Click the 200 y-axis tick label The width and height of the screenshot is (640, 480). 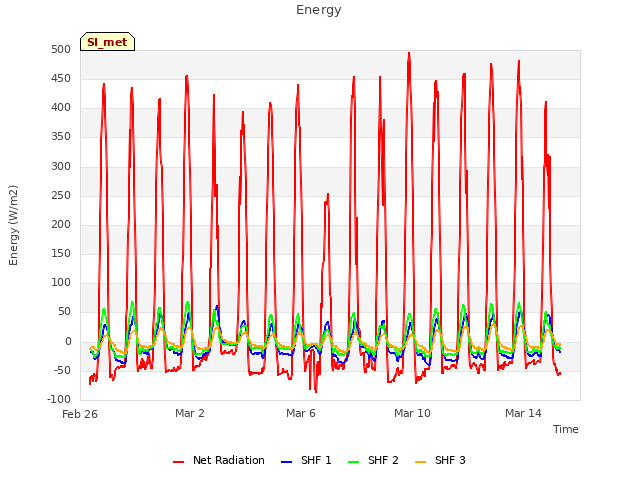(61, 224)
